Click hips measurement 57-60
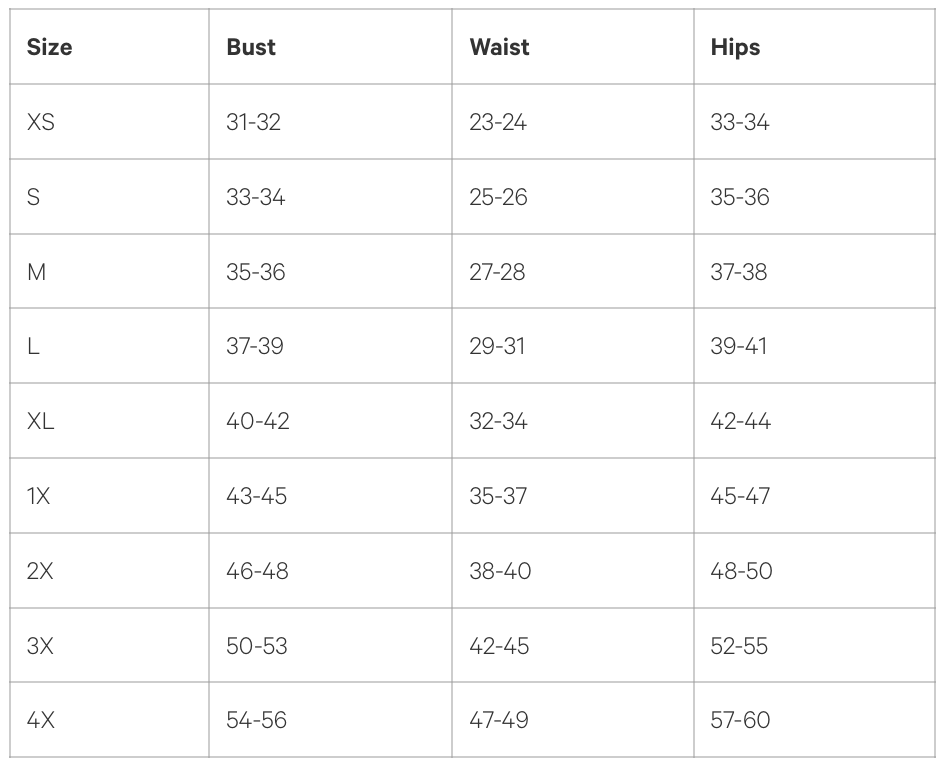This screenshot has height=774, width=948. click(740, 720)
